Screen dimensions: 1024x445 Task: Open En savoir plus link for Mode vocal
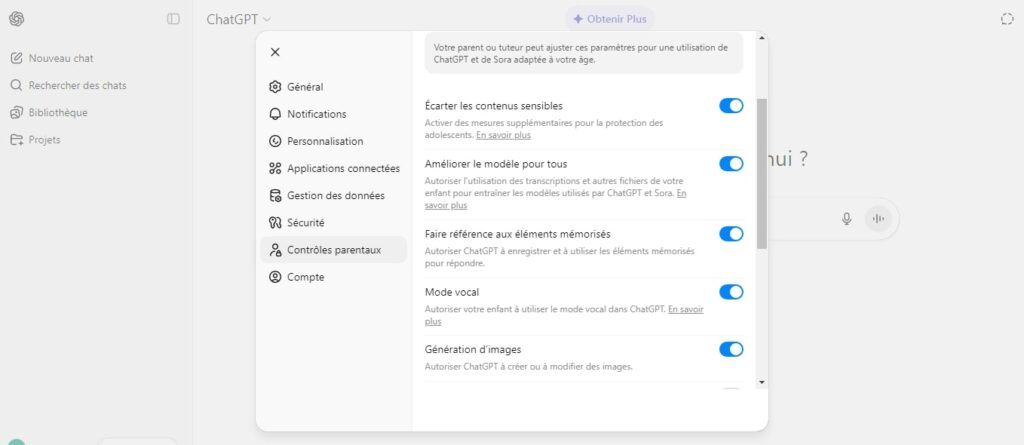[x=685, y=310]
